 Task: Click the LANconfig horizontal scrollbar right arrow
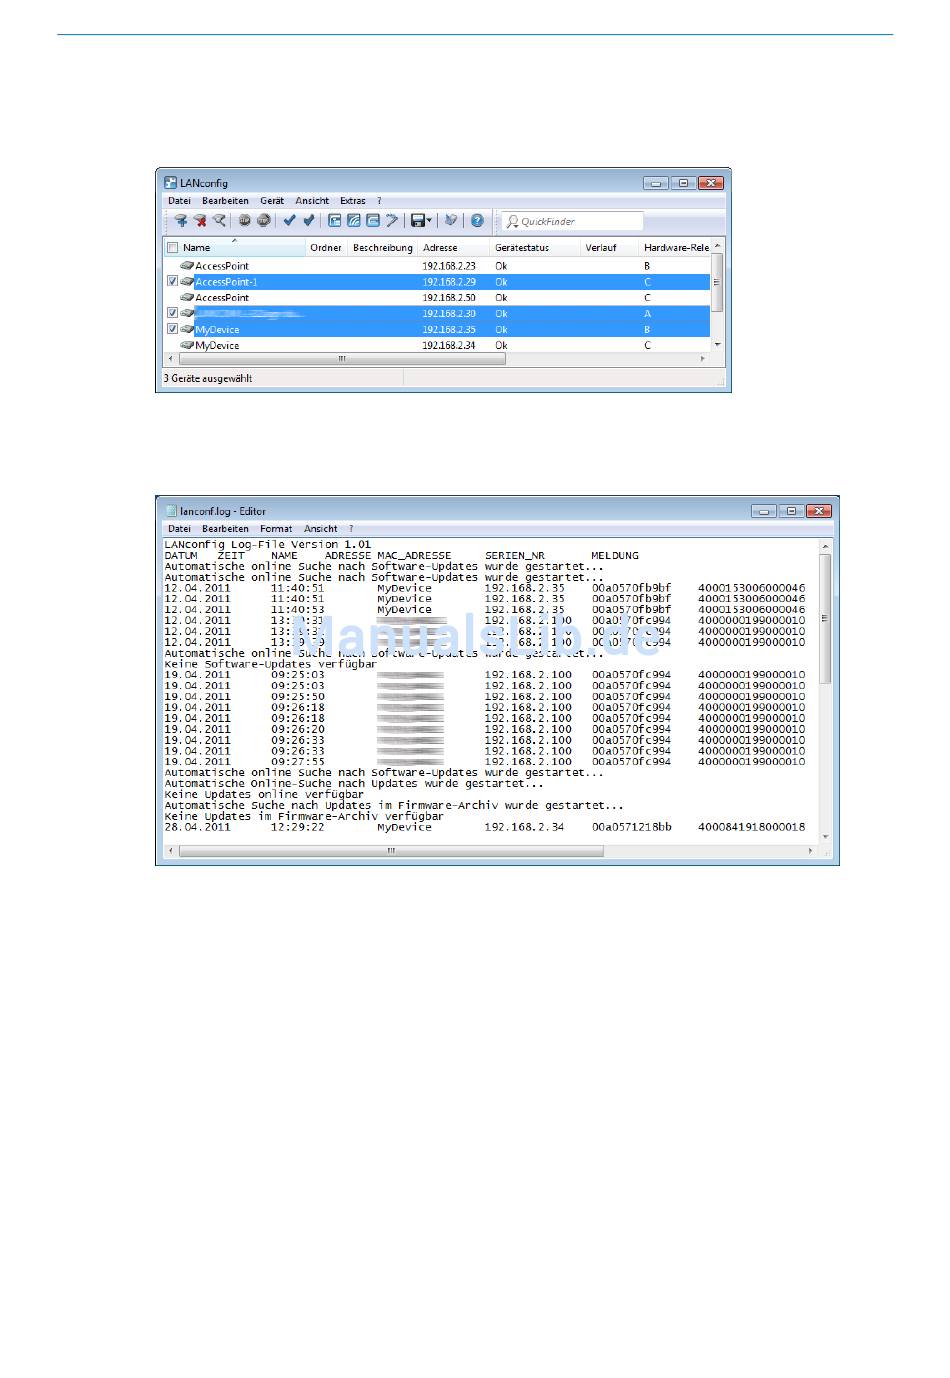tap(703, 358)
